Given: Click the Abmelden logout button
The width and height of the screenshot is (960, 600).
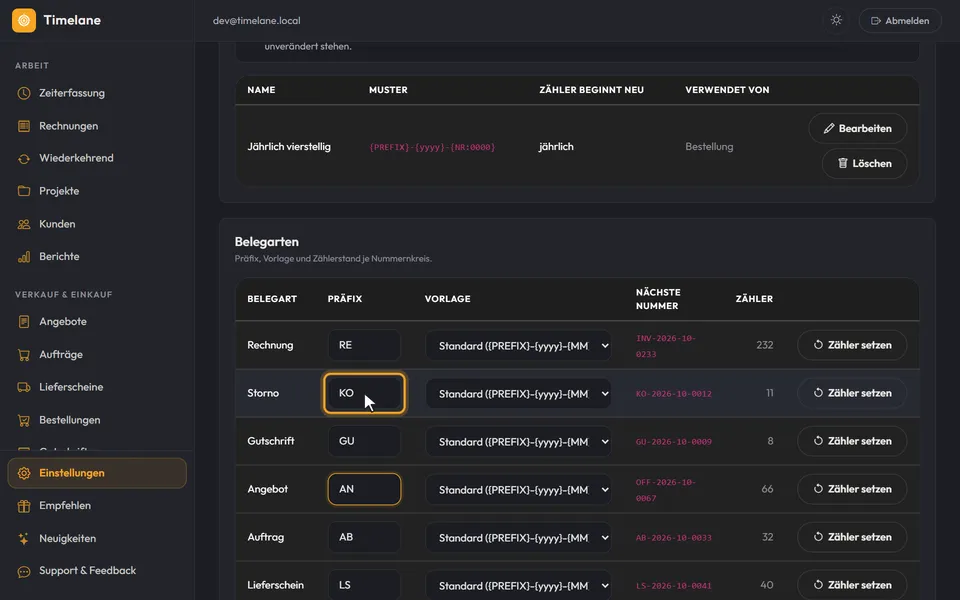Looking at the screenshot, I should [900, 20].
